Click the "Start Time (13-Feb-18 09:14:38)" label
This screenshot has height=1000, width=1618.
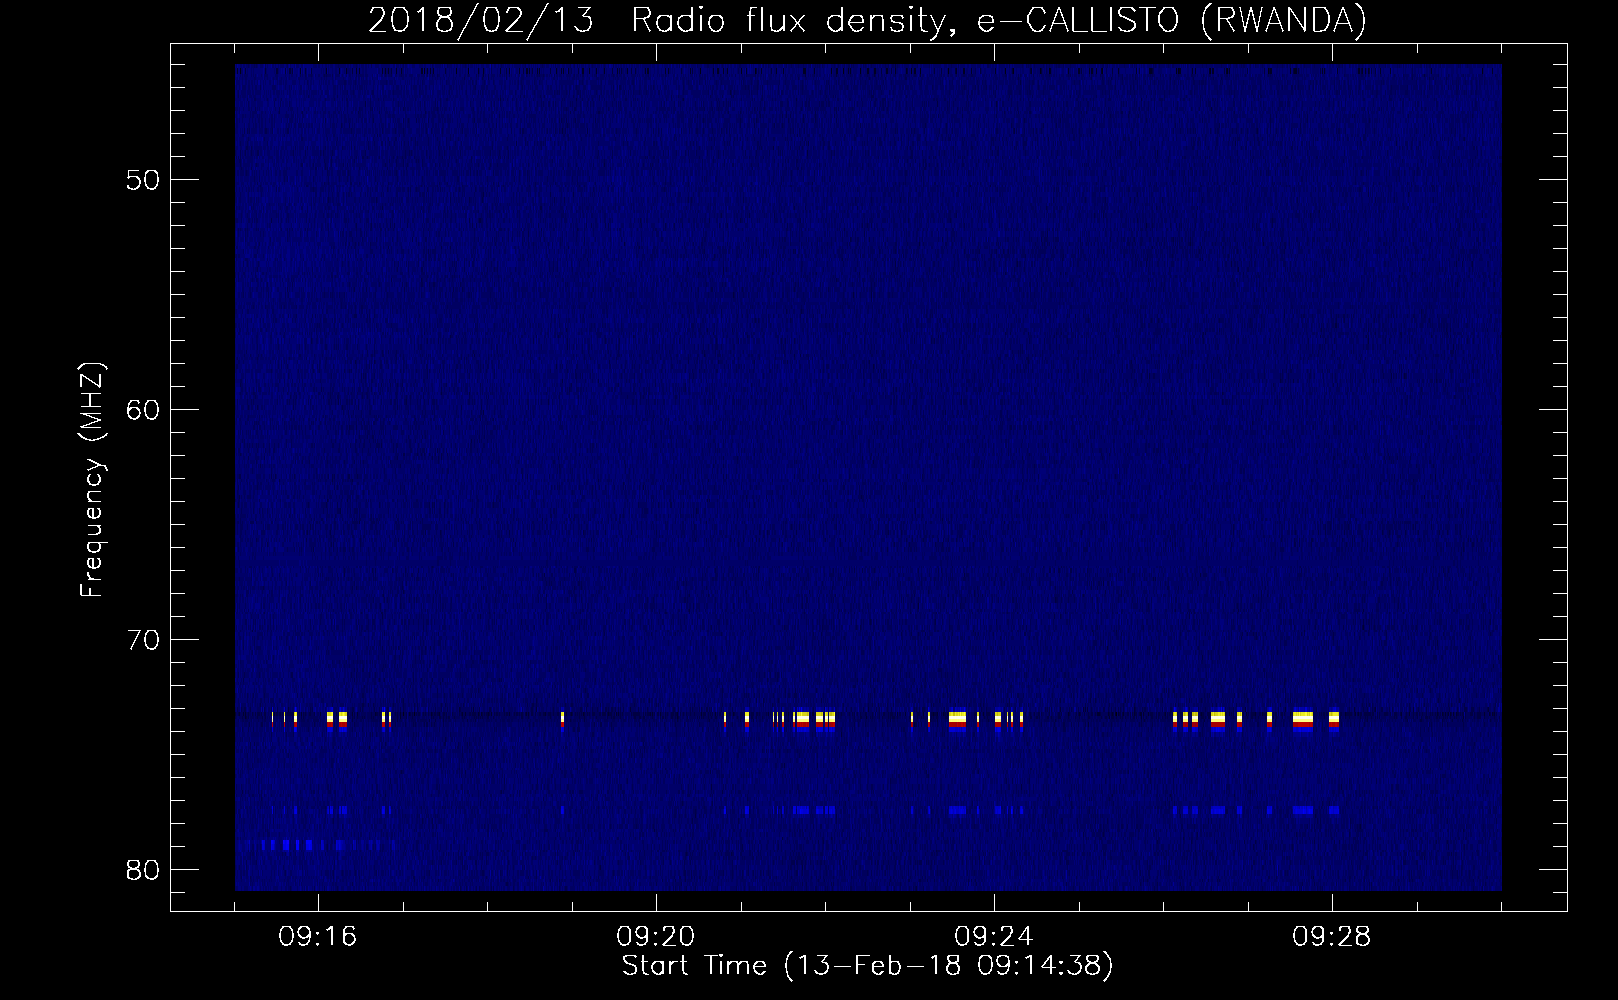click(868, 966)
